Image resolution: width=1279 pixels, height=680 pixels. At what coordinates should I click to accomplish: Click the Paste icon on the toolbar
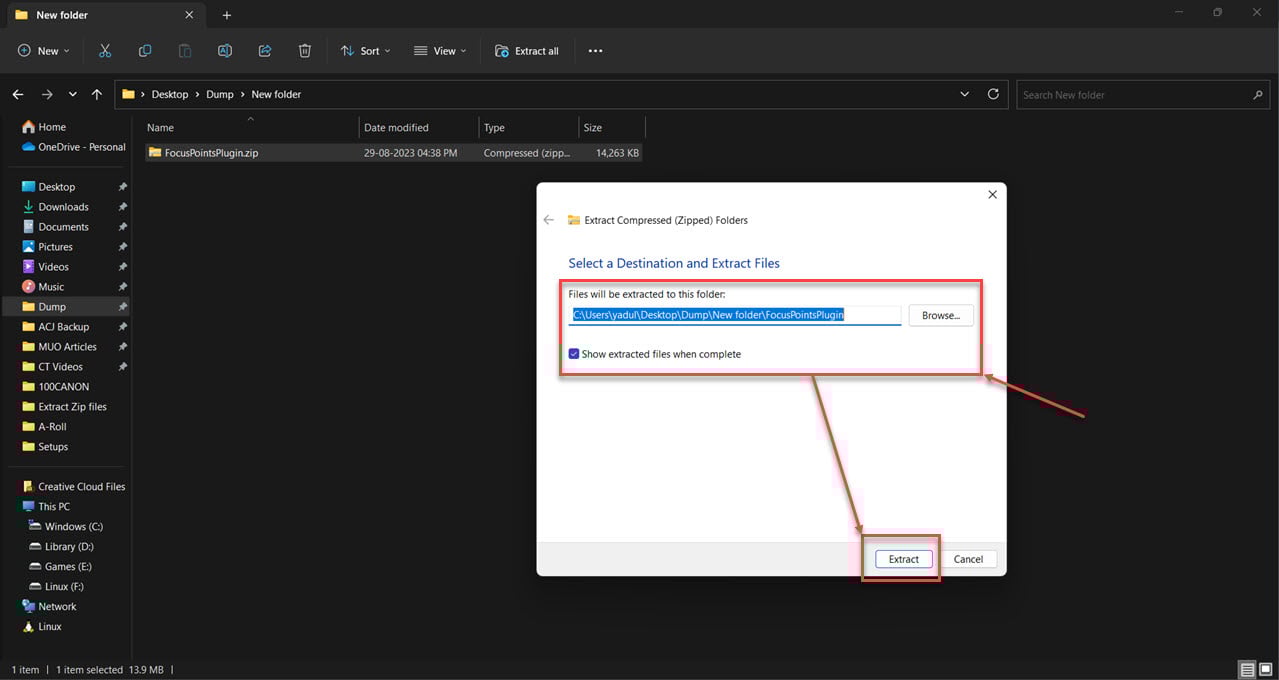(x=184, y=50)
